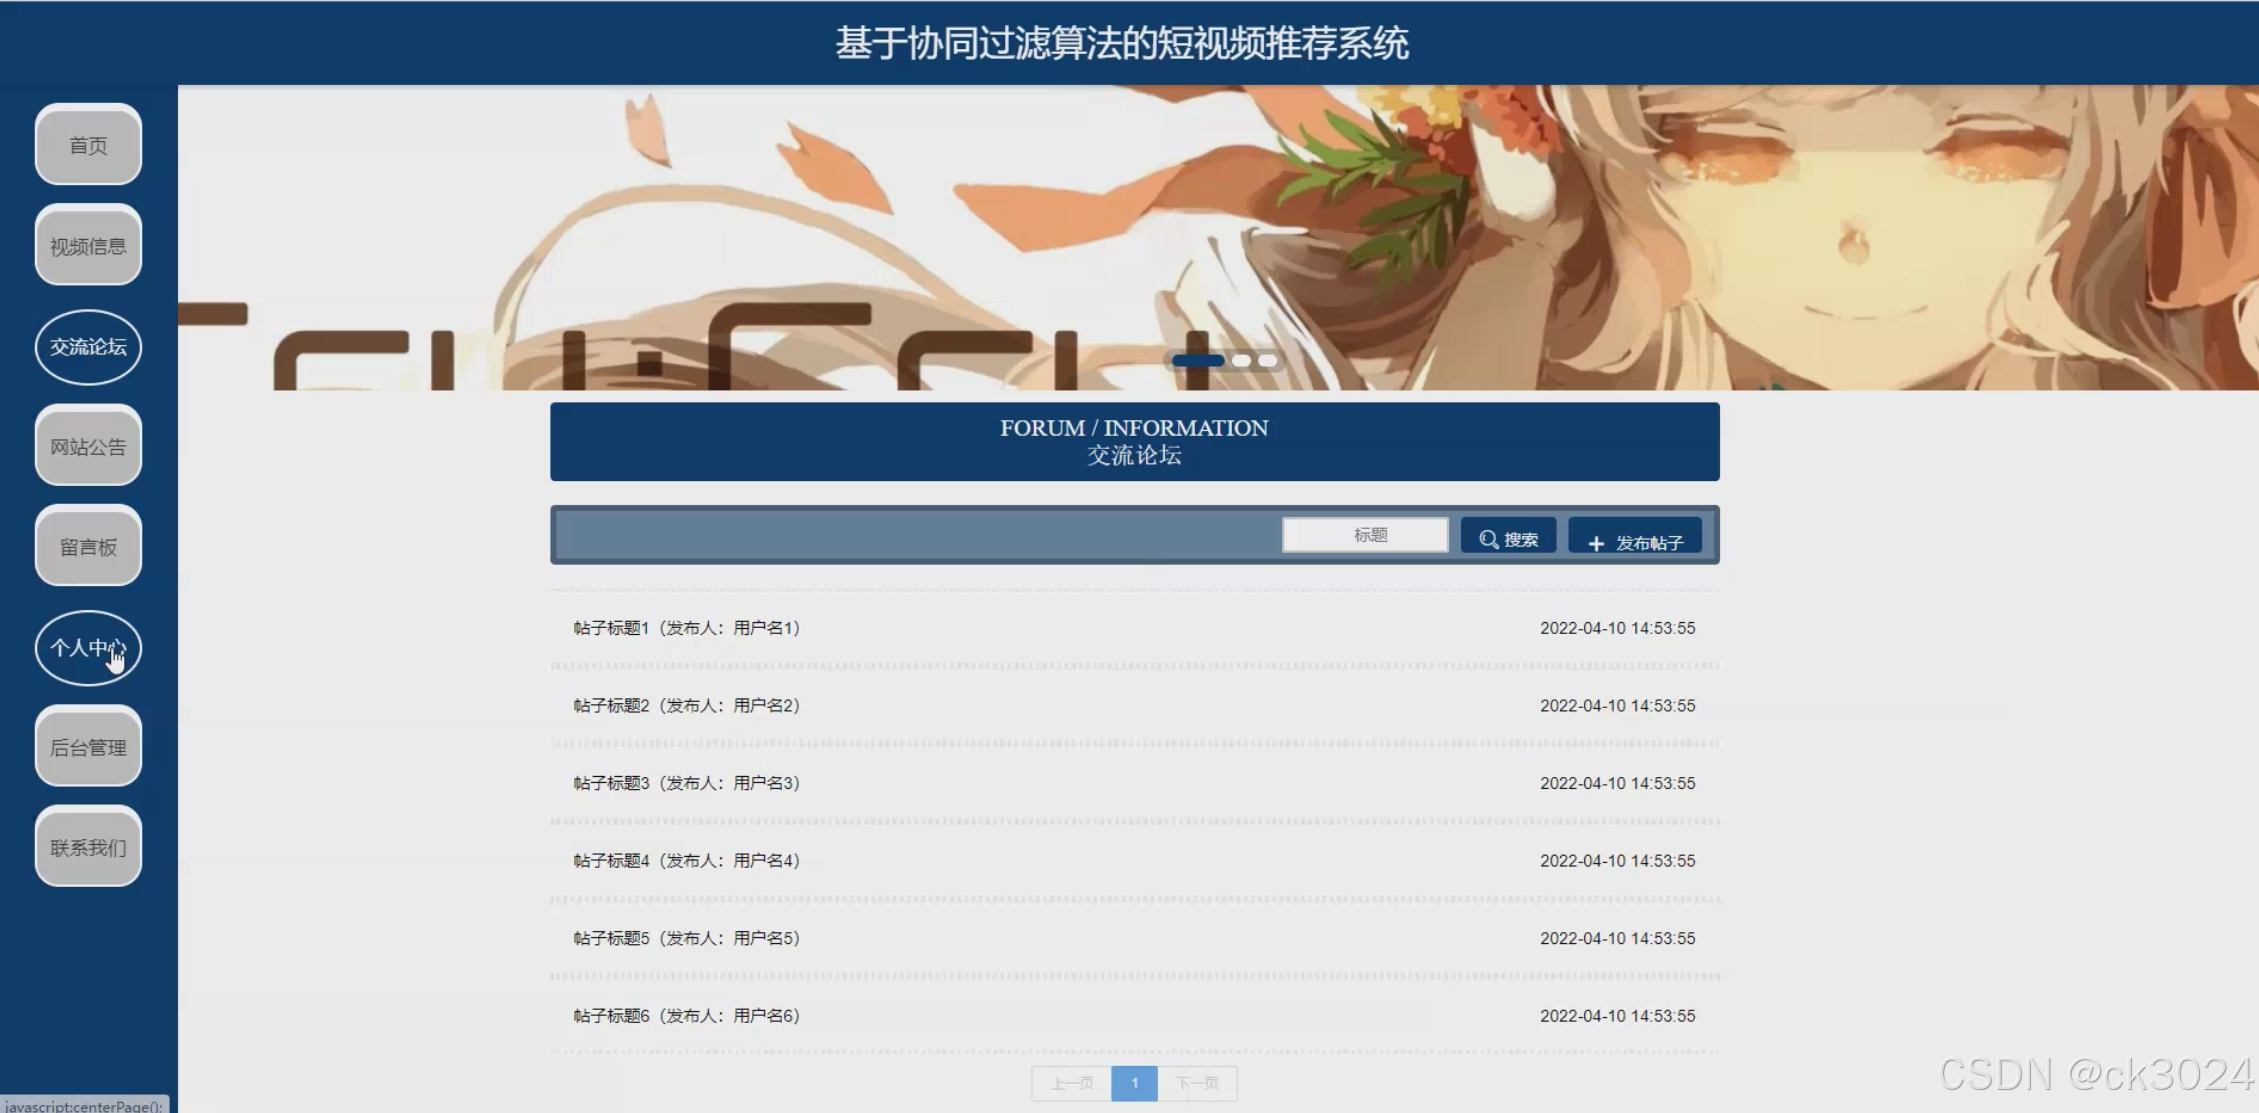The height and width of the screenshot is (1113, 2259).
Task: Open post 帖子标题3 by 用户名3
Action: click(686, 783)
